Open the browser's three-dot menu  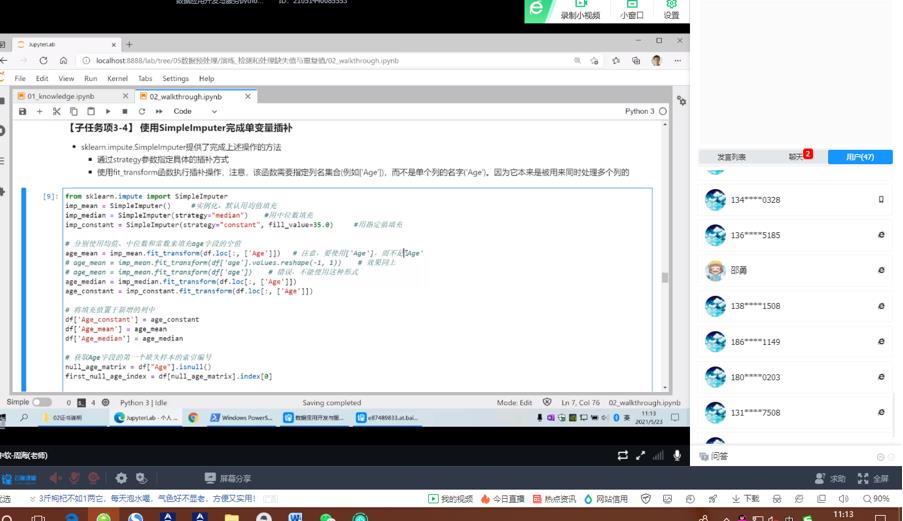[678, 61]
